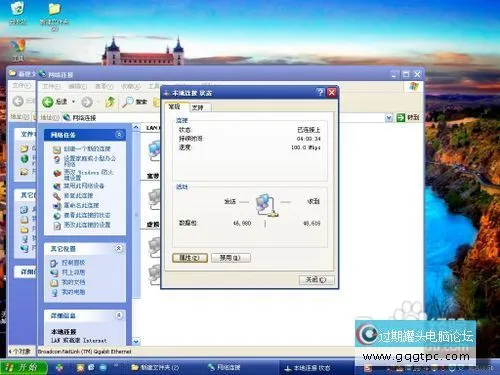Screen dimensions: 500x375
Task: Click the 属性(P) Properties button
Action: tap(190, 258)
